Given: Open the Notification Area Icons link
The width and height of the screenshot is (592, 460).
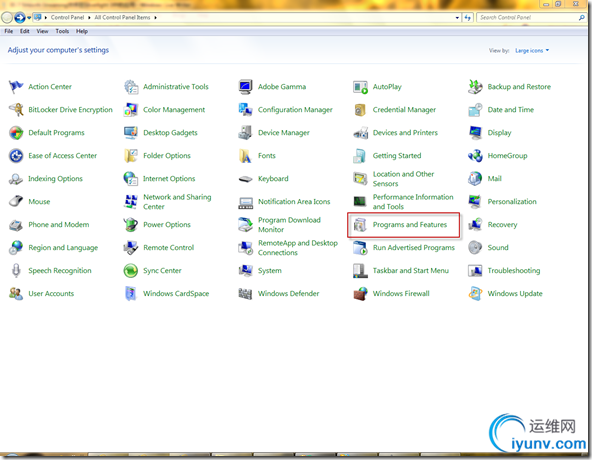Looking at the screenshot, I should point(294,202).
